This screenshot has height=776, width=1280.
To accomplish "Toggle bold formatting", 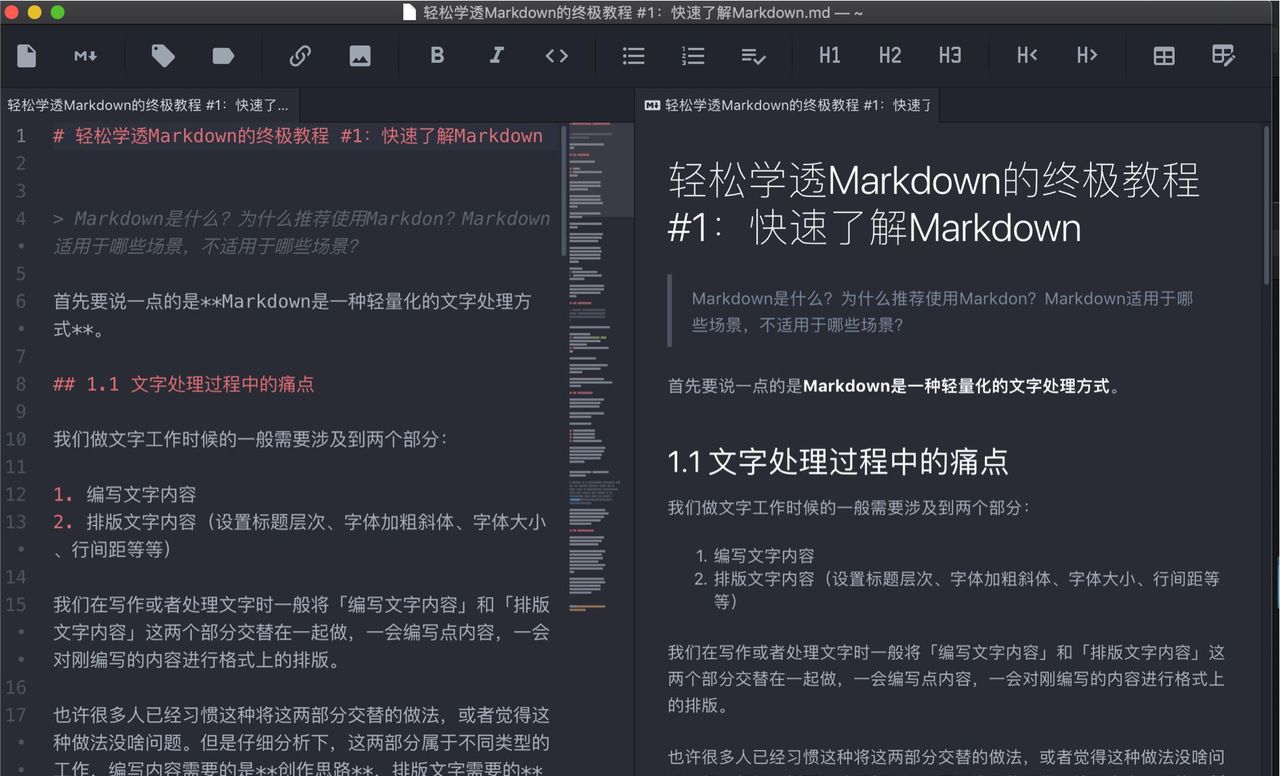I will tap(437, 55).
